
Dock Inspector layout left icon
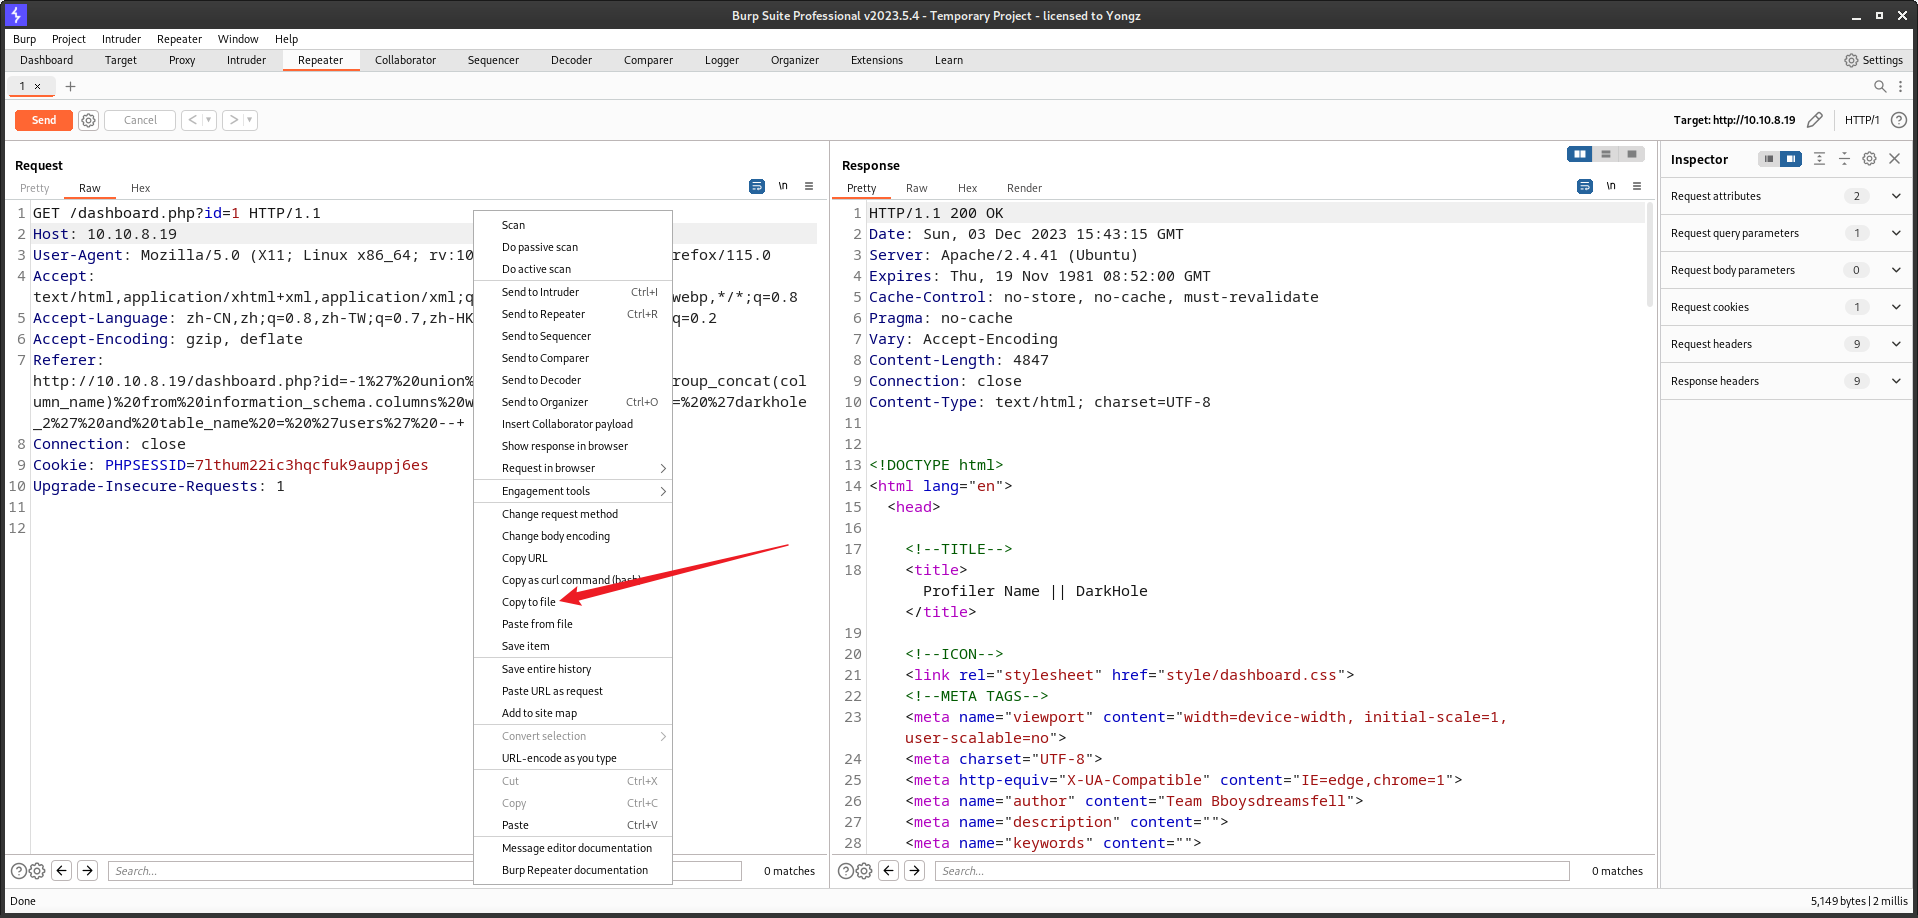[1769, 159]
